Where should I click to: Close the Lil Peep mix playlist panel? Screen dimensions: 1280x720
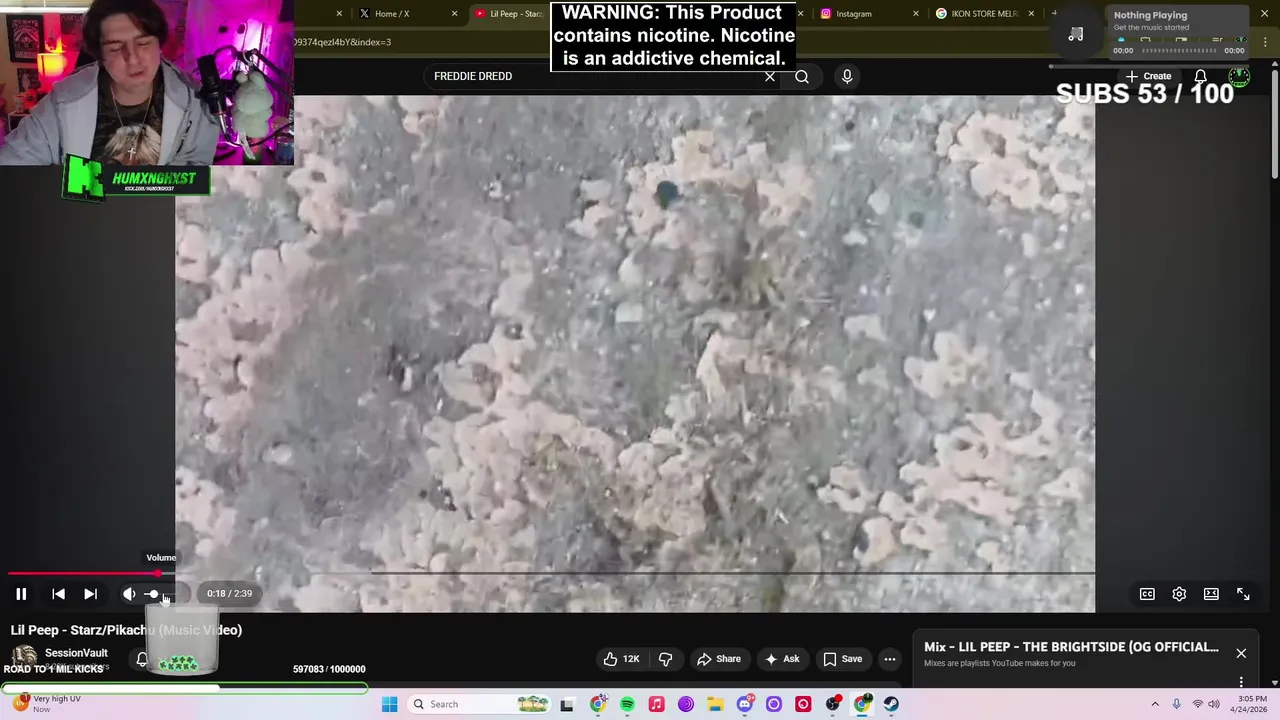pos(1241,653)
